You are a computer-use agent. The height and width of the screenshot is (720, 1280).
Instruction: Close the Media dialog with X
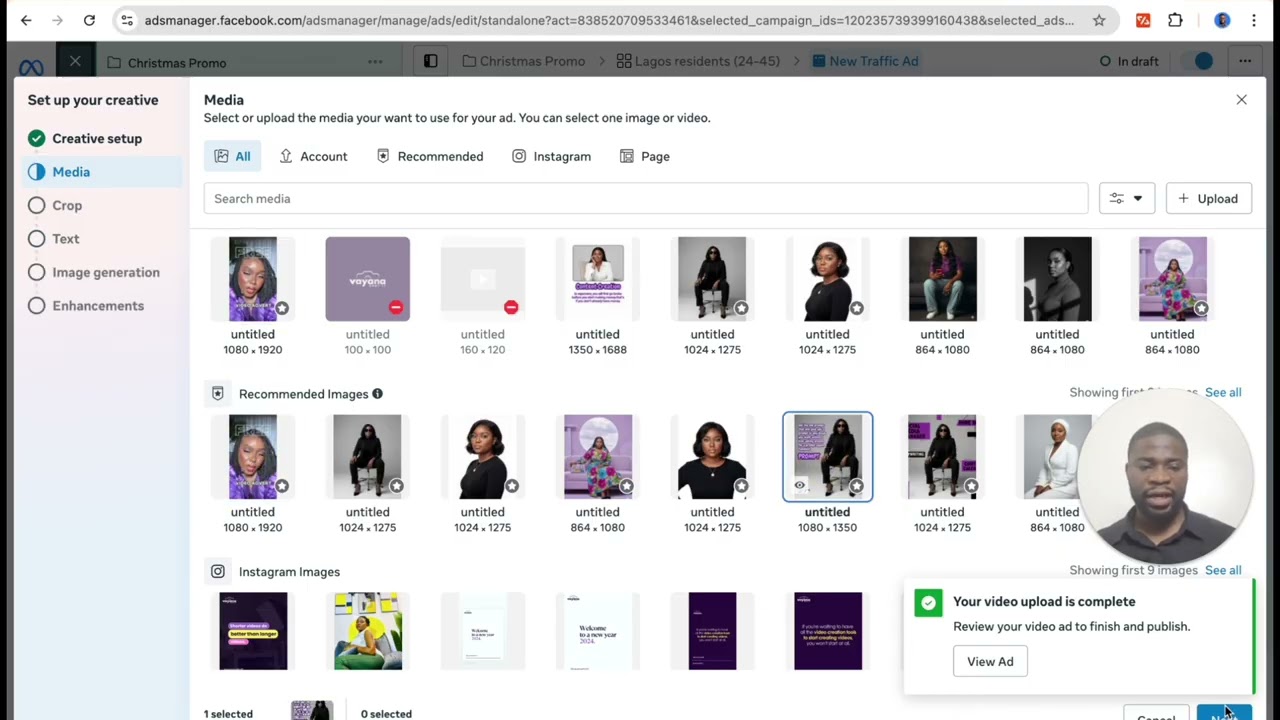[1241, 100]
